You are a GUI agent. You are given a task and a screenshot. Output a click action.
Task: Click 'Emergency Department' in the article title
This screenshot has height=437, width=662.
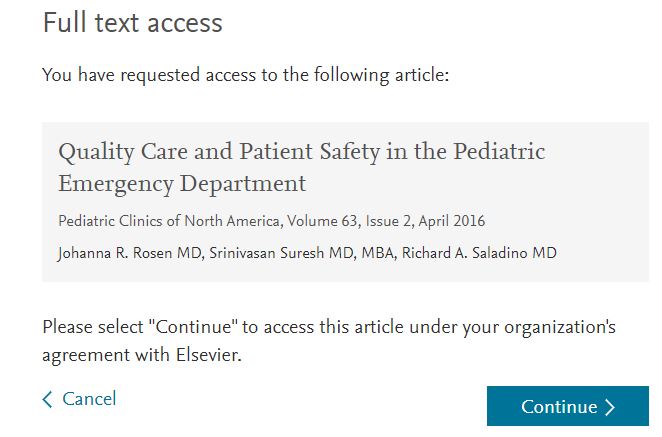[x=182, y=184]
